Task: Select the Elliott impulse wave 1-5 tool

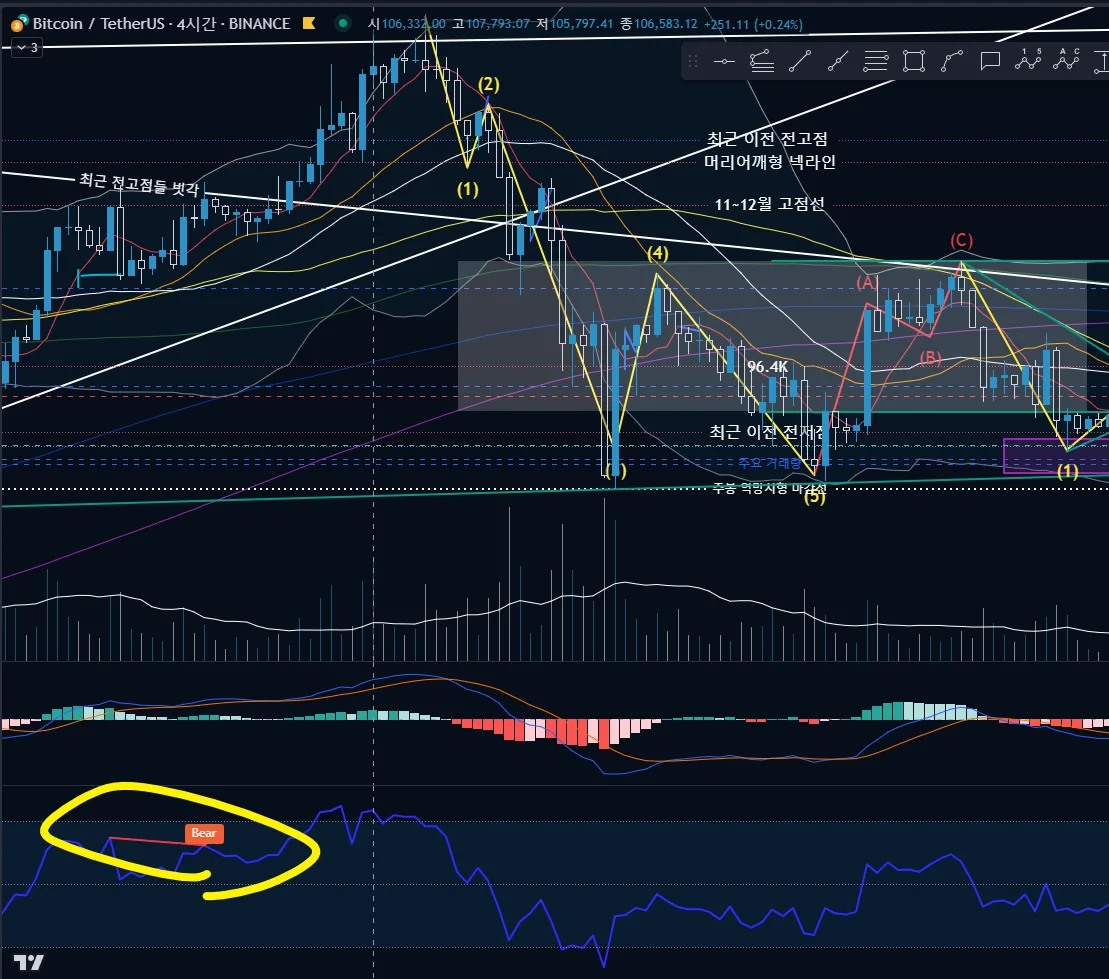Action: click(1028, 59)
